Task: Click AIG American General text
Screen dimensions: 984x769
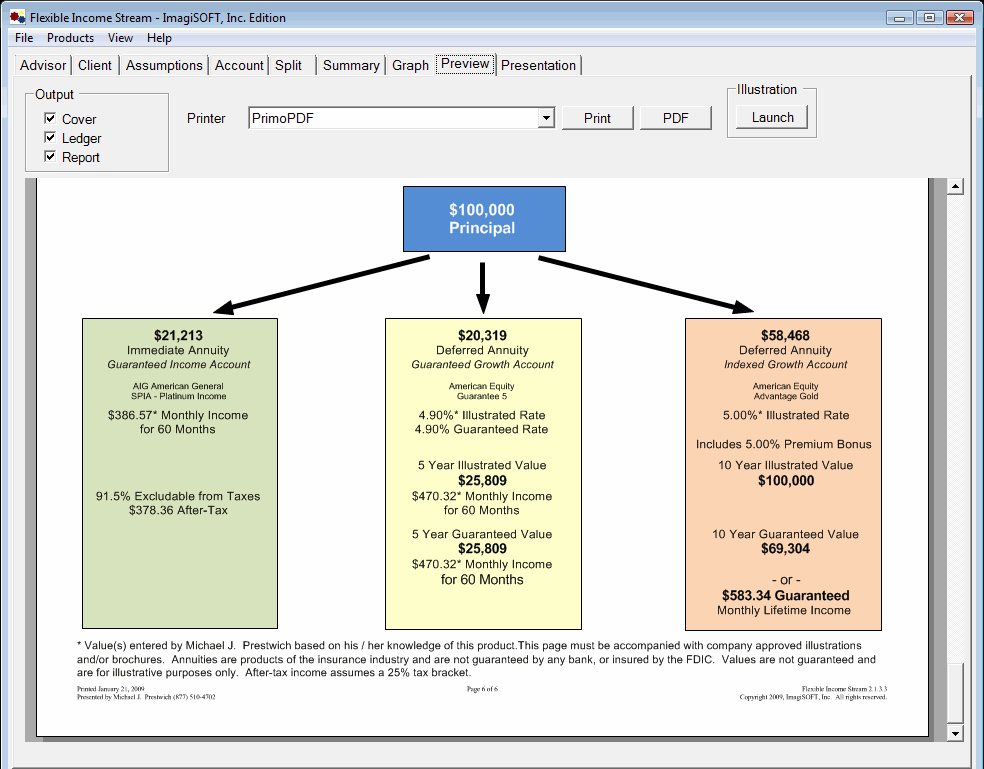Action: coord(178,386)
